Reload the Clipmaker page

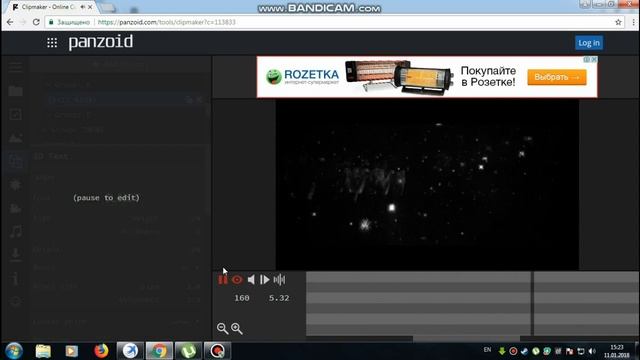click(36, 22)
